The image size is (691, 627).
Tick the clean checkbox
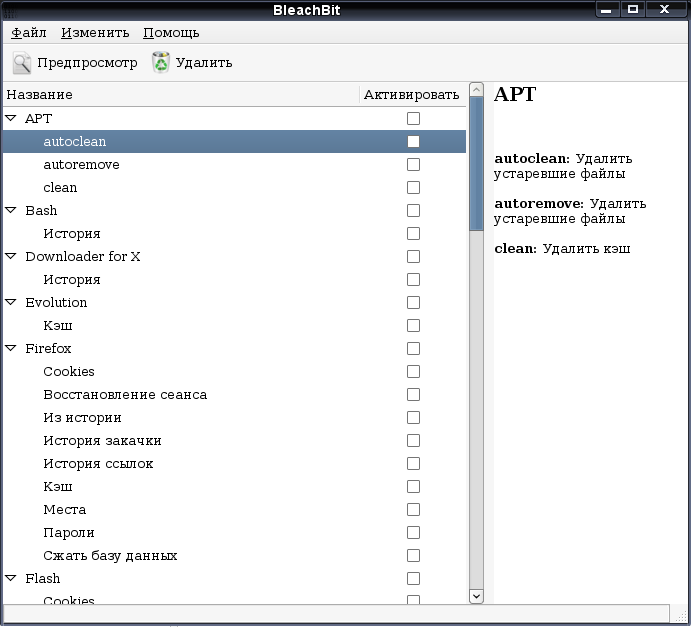(413, 187)
